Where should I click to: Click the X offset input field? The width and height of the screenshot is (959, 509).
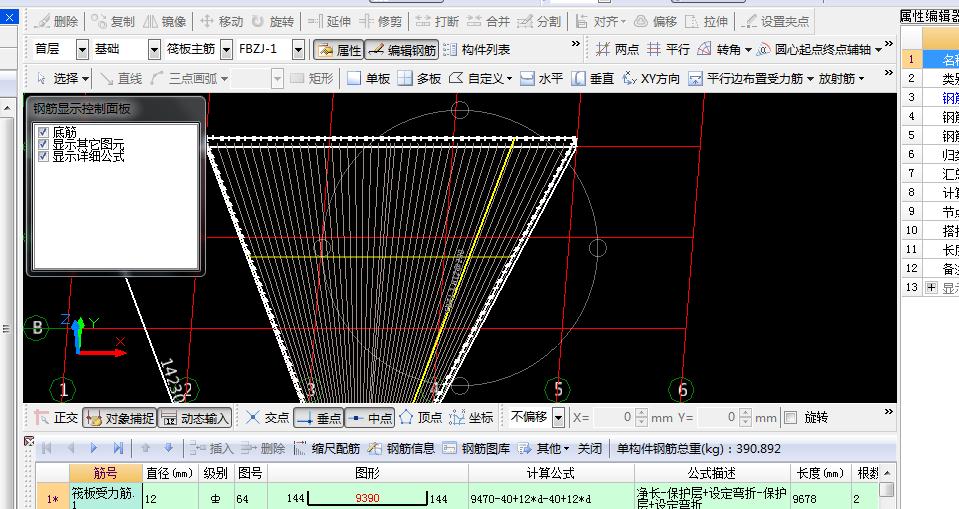click(x=615, y=417)
